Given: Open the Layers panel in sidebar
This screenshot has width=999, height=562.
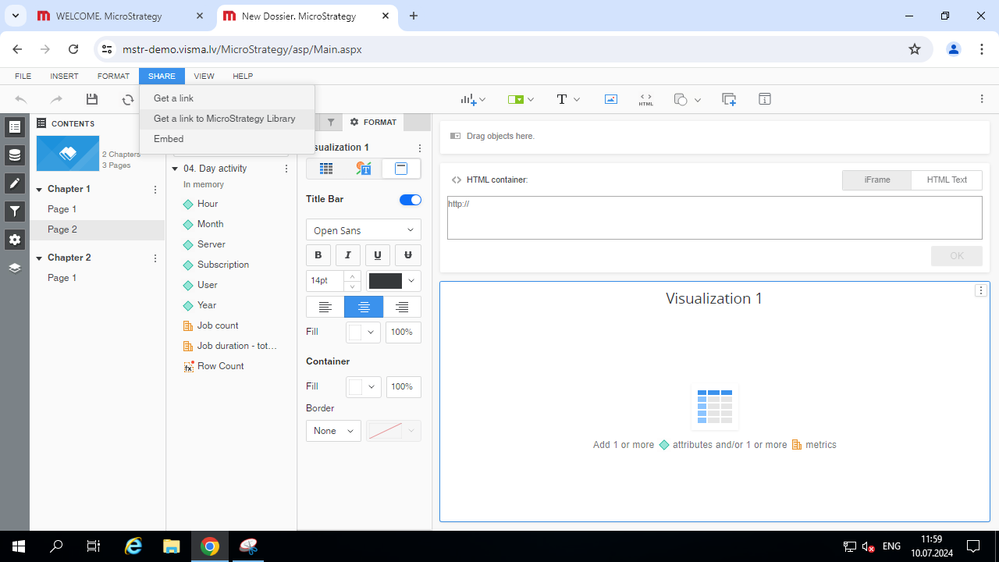Looking at the screenshot, I should point(15,268).
